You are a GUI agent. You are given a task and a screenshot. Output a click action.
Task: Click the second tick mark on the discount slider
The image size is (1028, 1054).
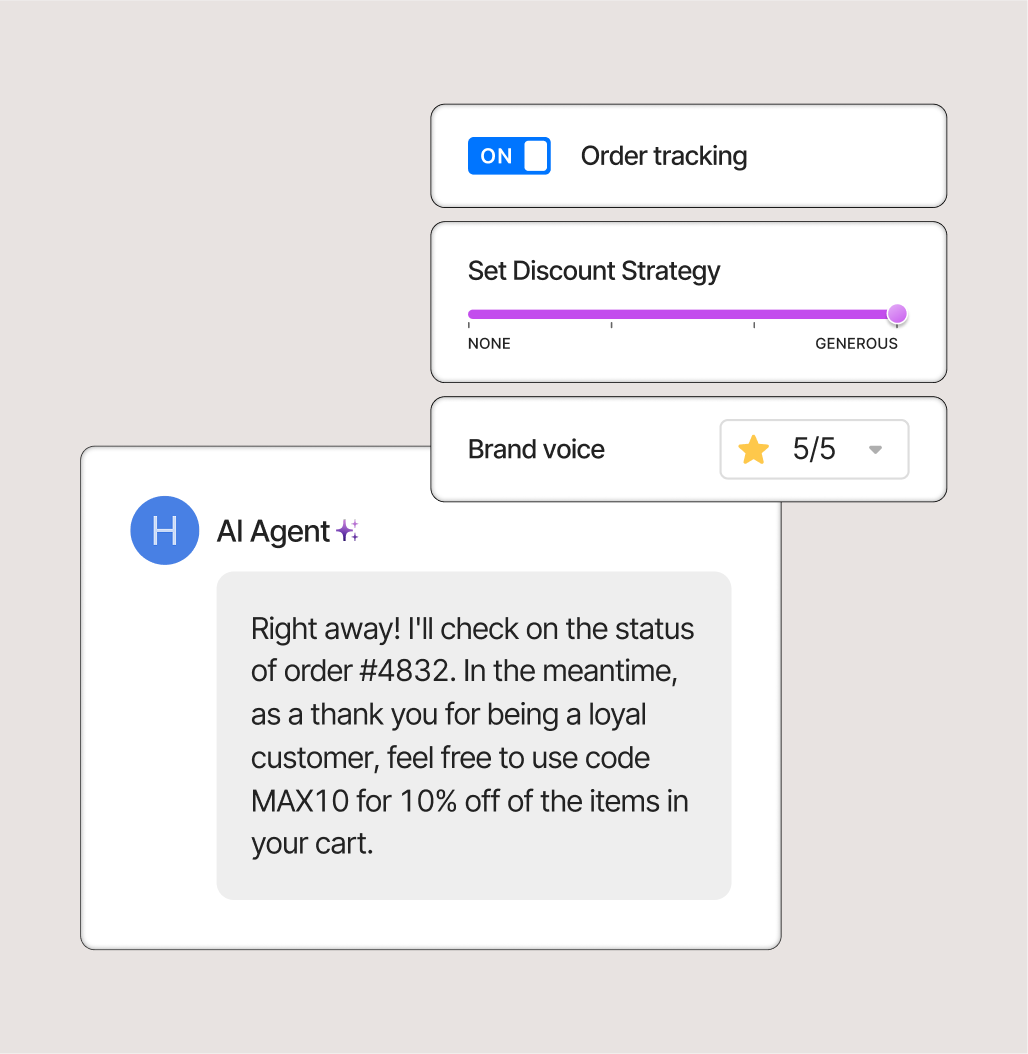pos(611,323)
